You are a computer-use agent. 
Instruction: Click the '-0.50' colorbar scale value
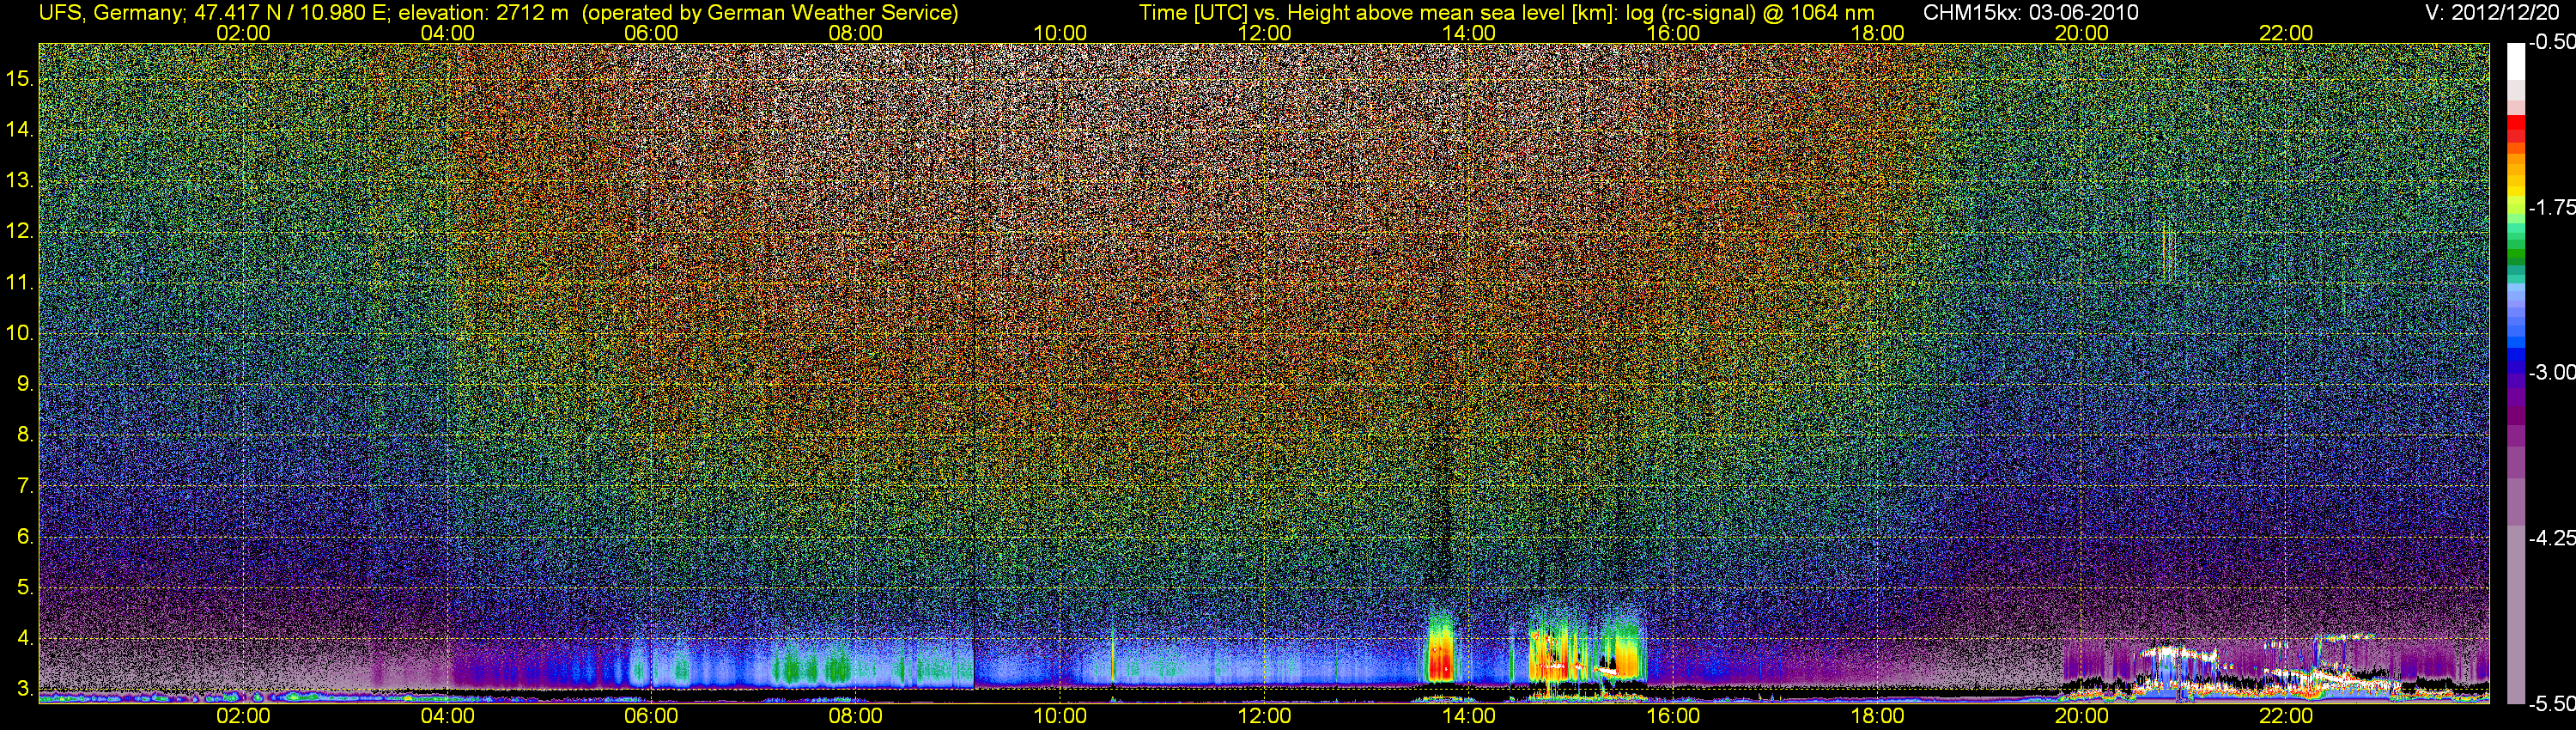tap(2551, 42)
